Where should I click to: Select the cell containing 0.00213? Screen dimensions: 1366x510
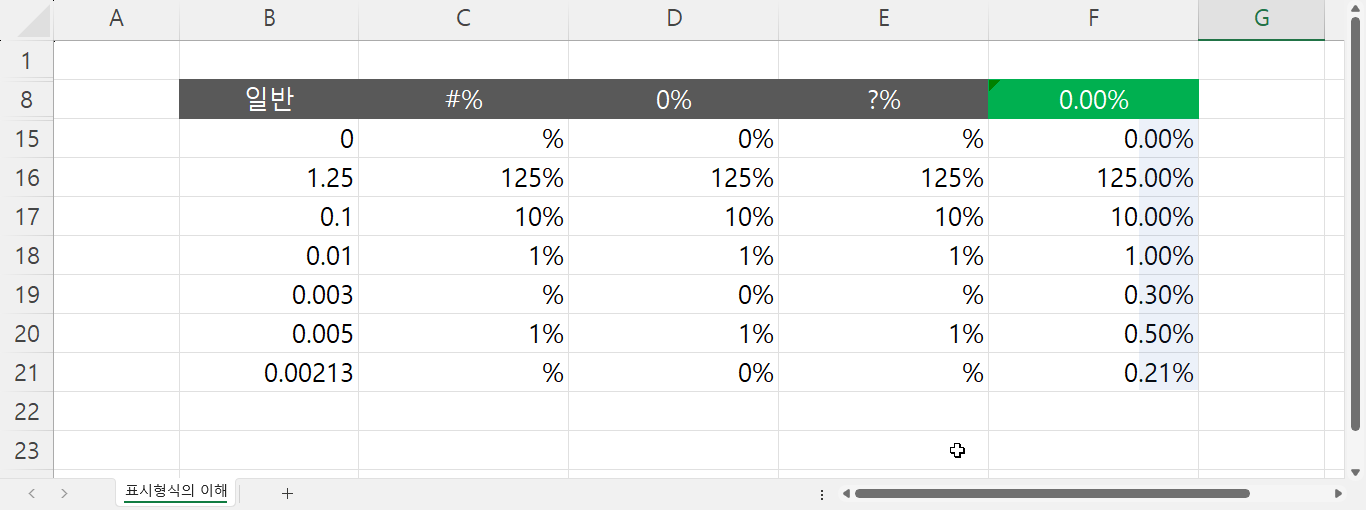pos(268,373)
